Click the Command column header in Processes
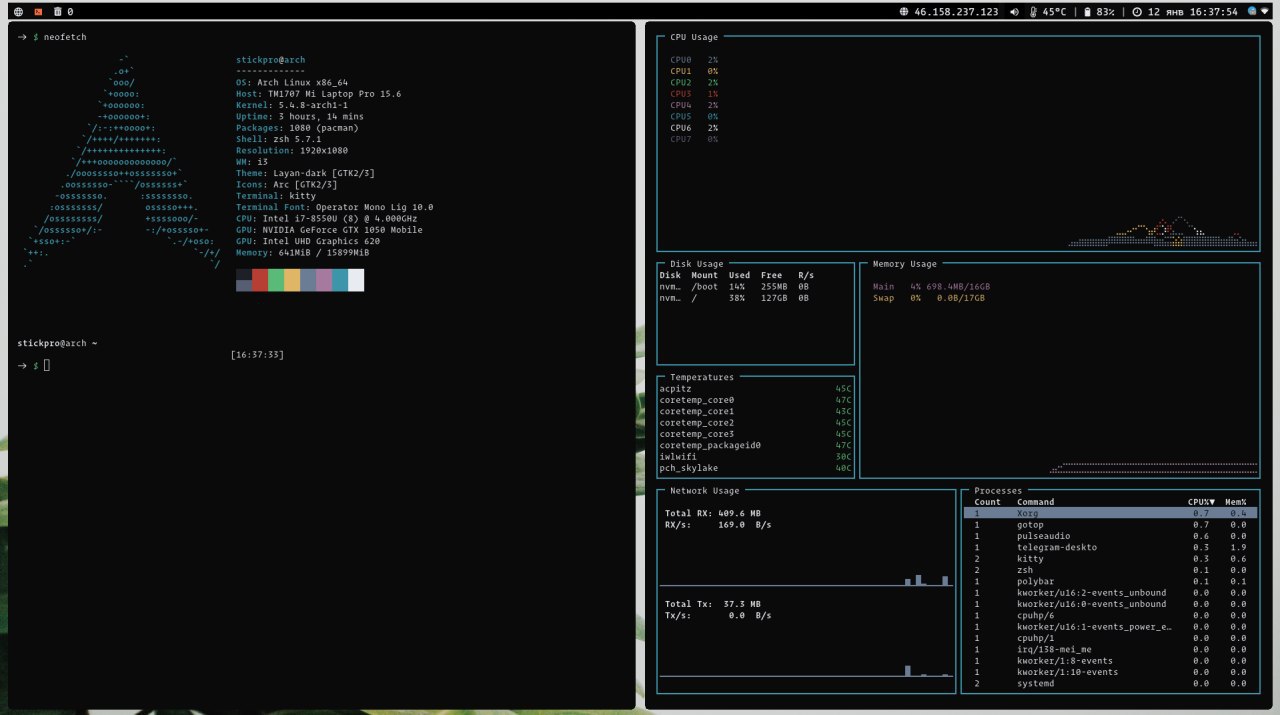This screenshot has width=1280, height=715. point(1035,502)
